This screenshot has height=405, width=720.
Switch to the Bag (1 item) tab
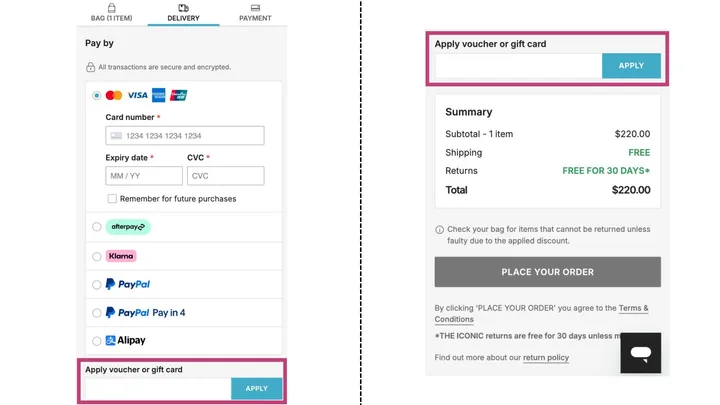coord(111,13)
